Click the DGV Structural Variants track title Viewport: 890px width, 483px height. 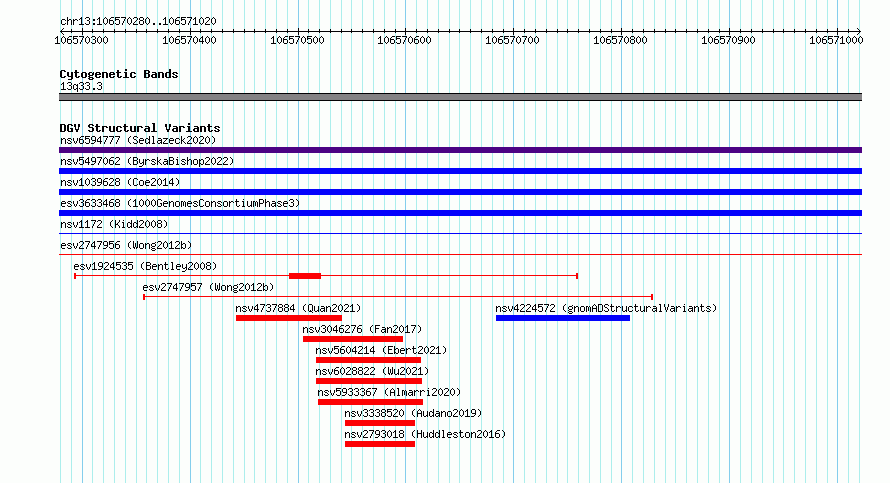(x=140, y=128)
